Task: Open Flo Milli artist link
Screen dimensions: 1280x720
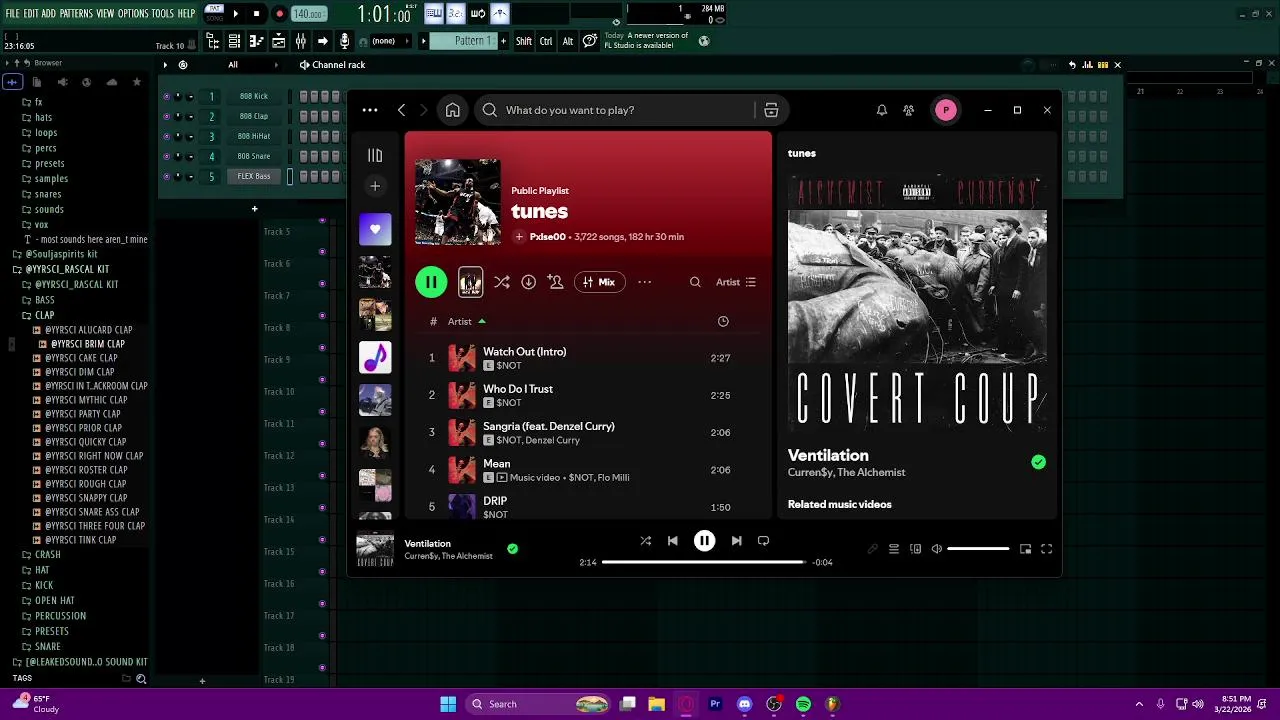Action: pos(613,478)
